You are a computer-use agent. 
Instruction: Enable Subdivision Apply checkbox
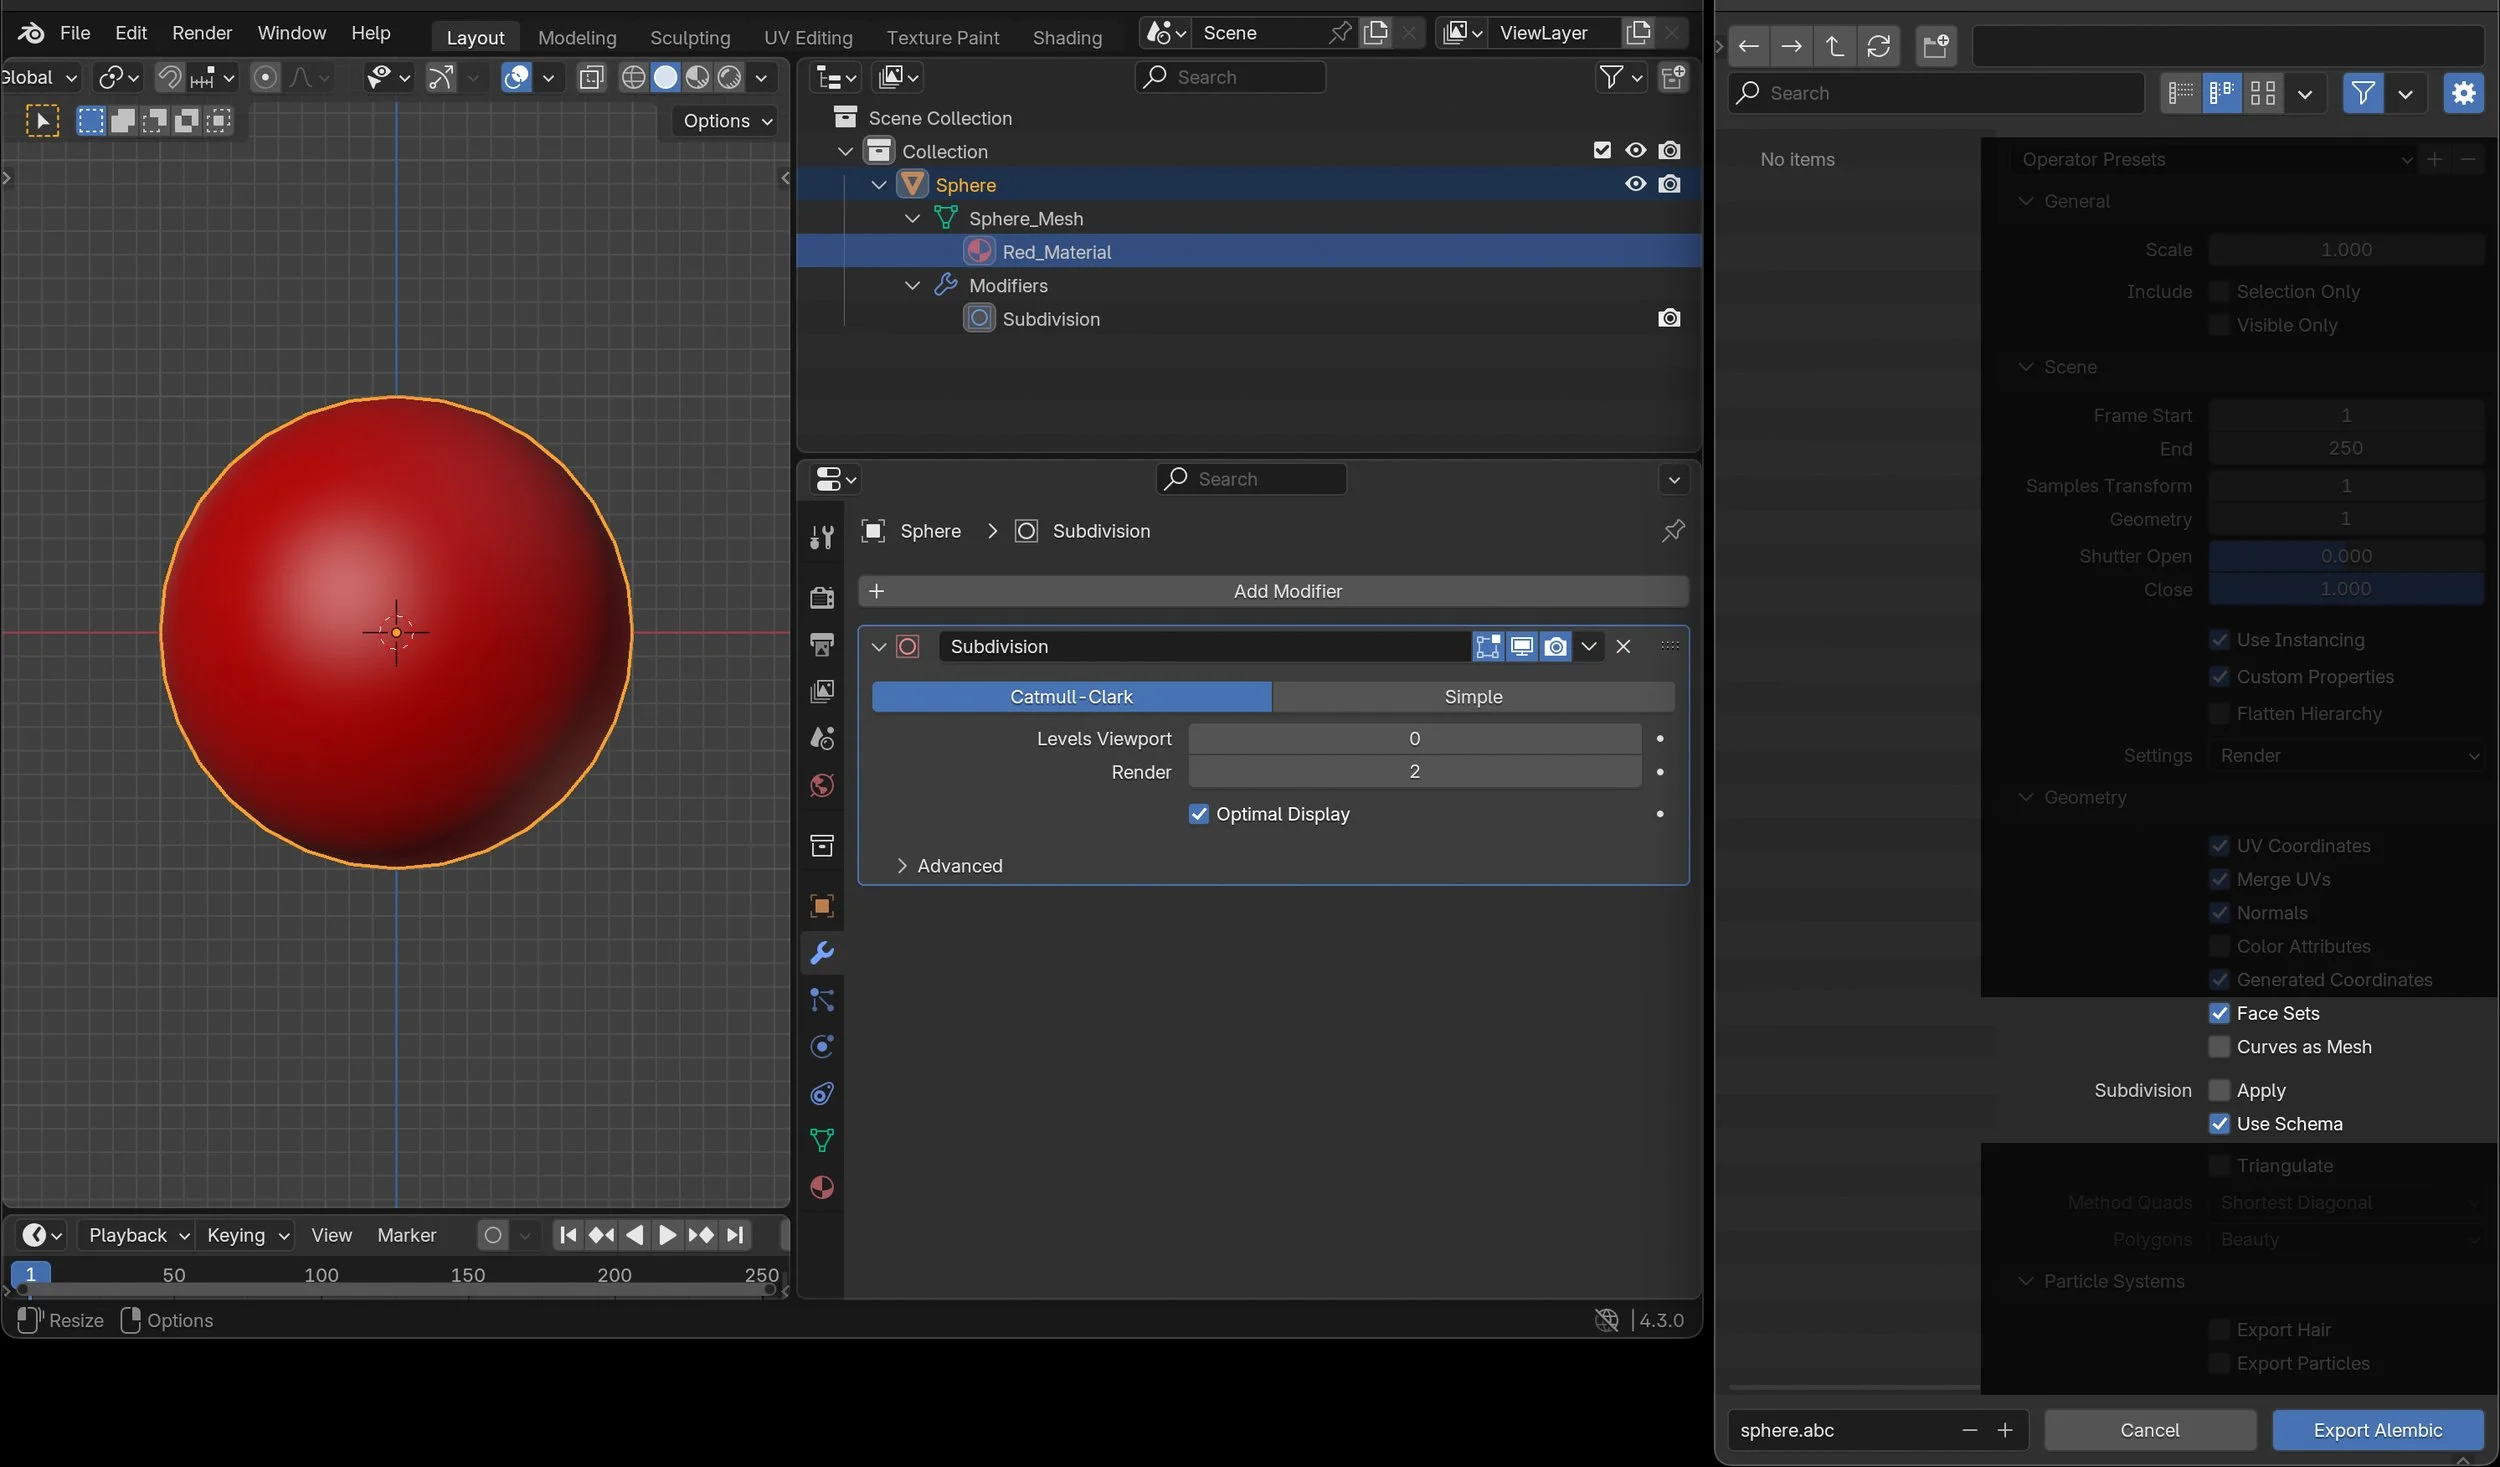[2219, 1090]
